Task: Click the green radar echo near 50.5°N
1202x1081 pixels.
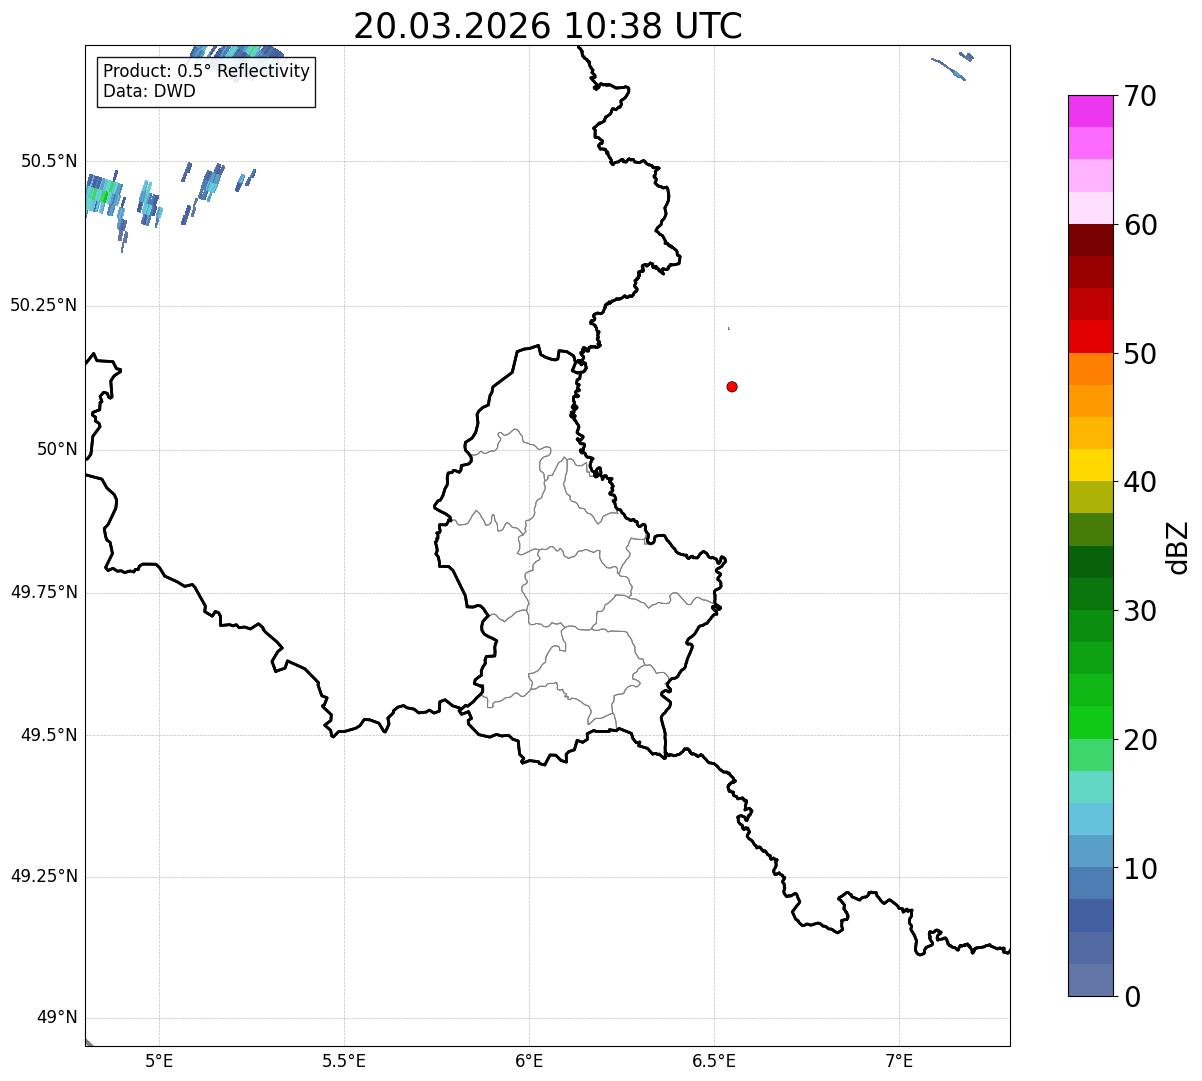Action: pos(103,197)
